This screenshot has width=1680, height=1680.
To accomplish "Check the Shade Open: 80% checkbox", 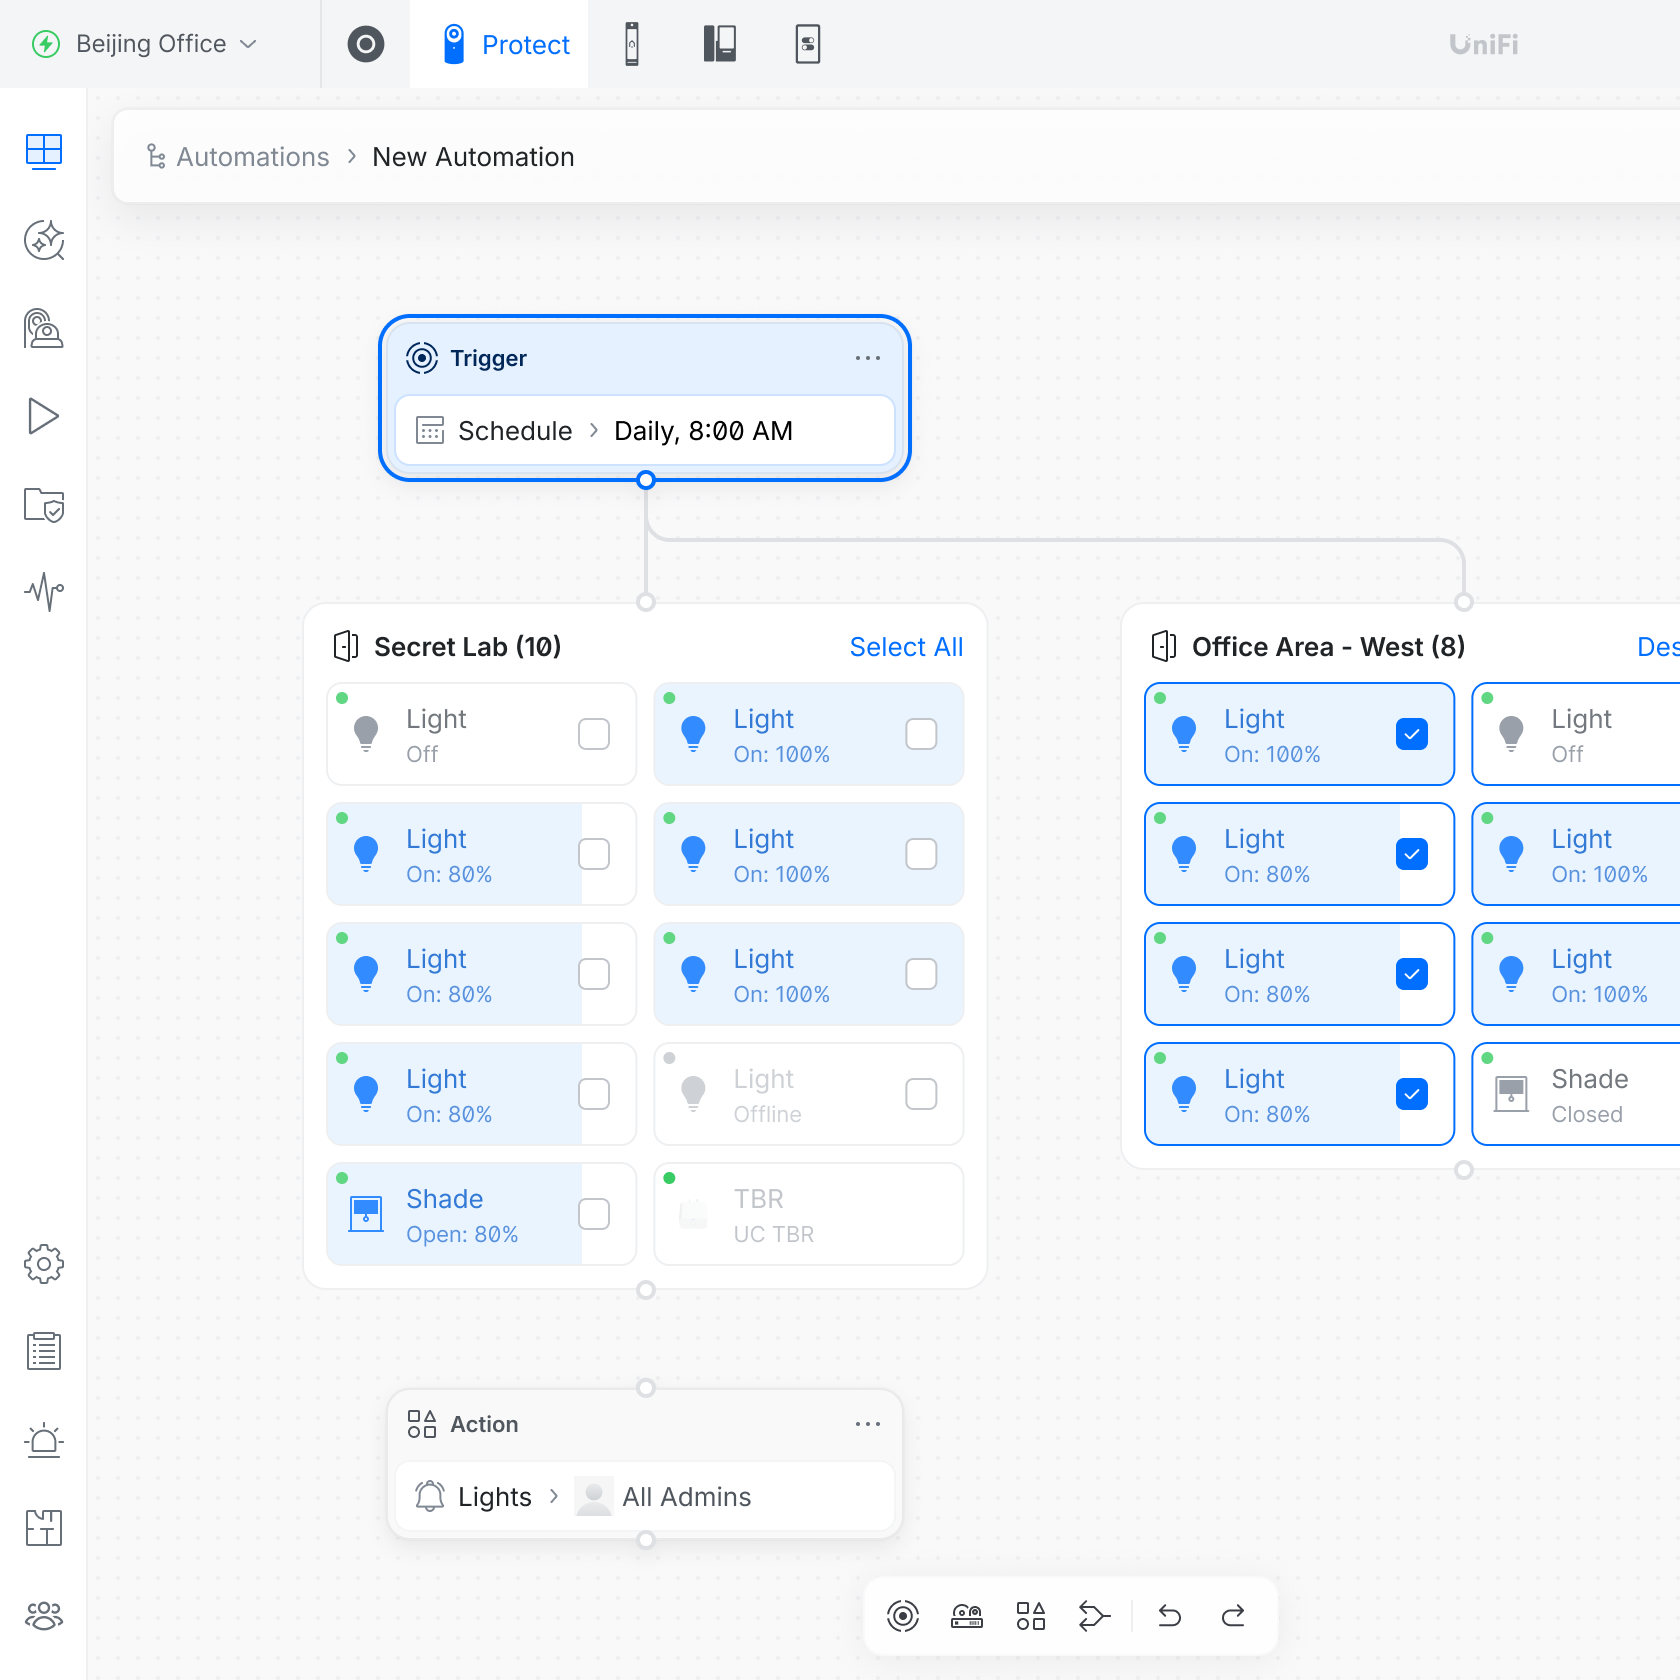I will pos(594,1214).
